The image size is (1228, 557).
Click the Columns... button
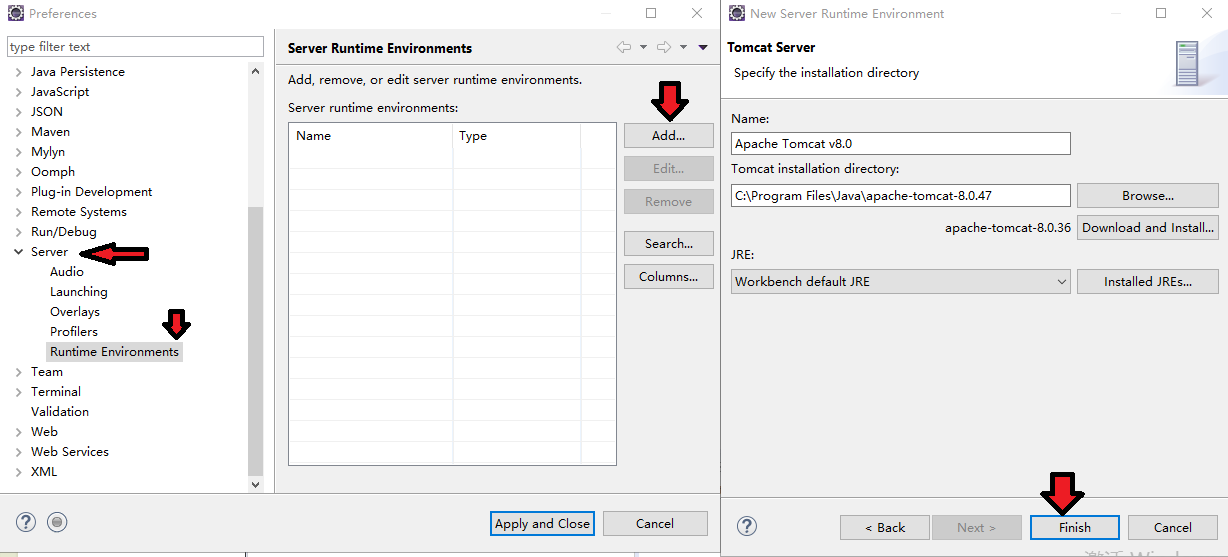point(668,276)
